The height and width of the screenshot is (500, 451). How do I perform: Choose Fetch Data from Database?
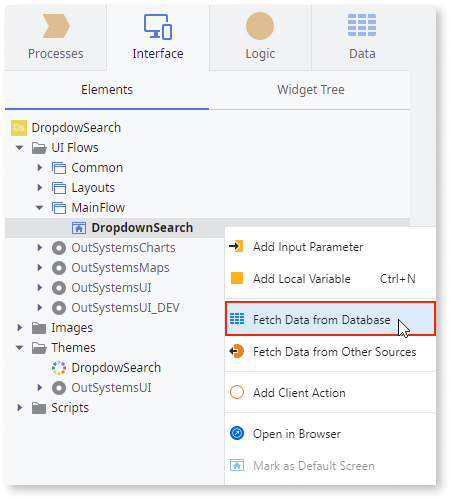tap(330, 319)
